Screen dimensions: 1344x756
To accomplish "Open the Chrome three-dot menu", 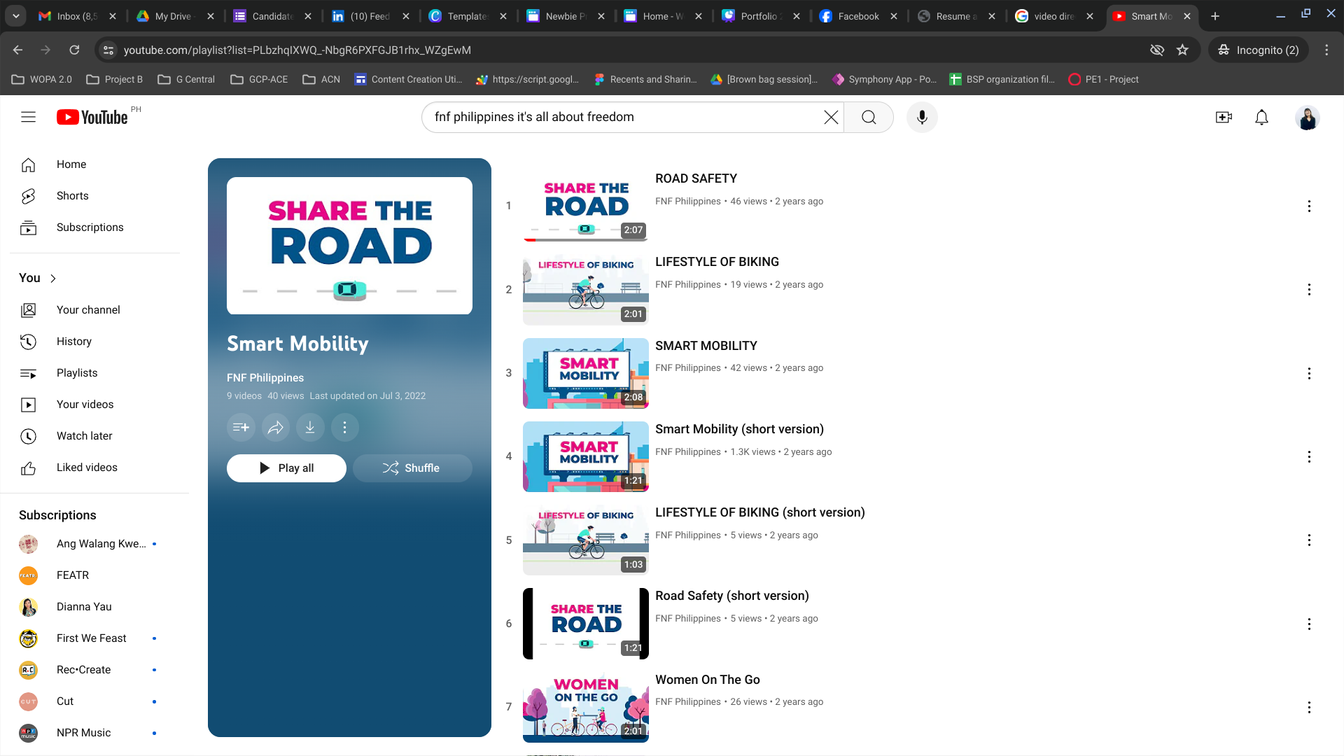I will 1327,50.
